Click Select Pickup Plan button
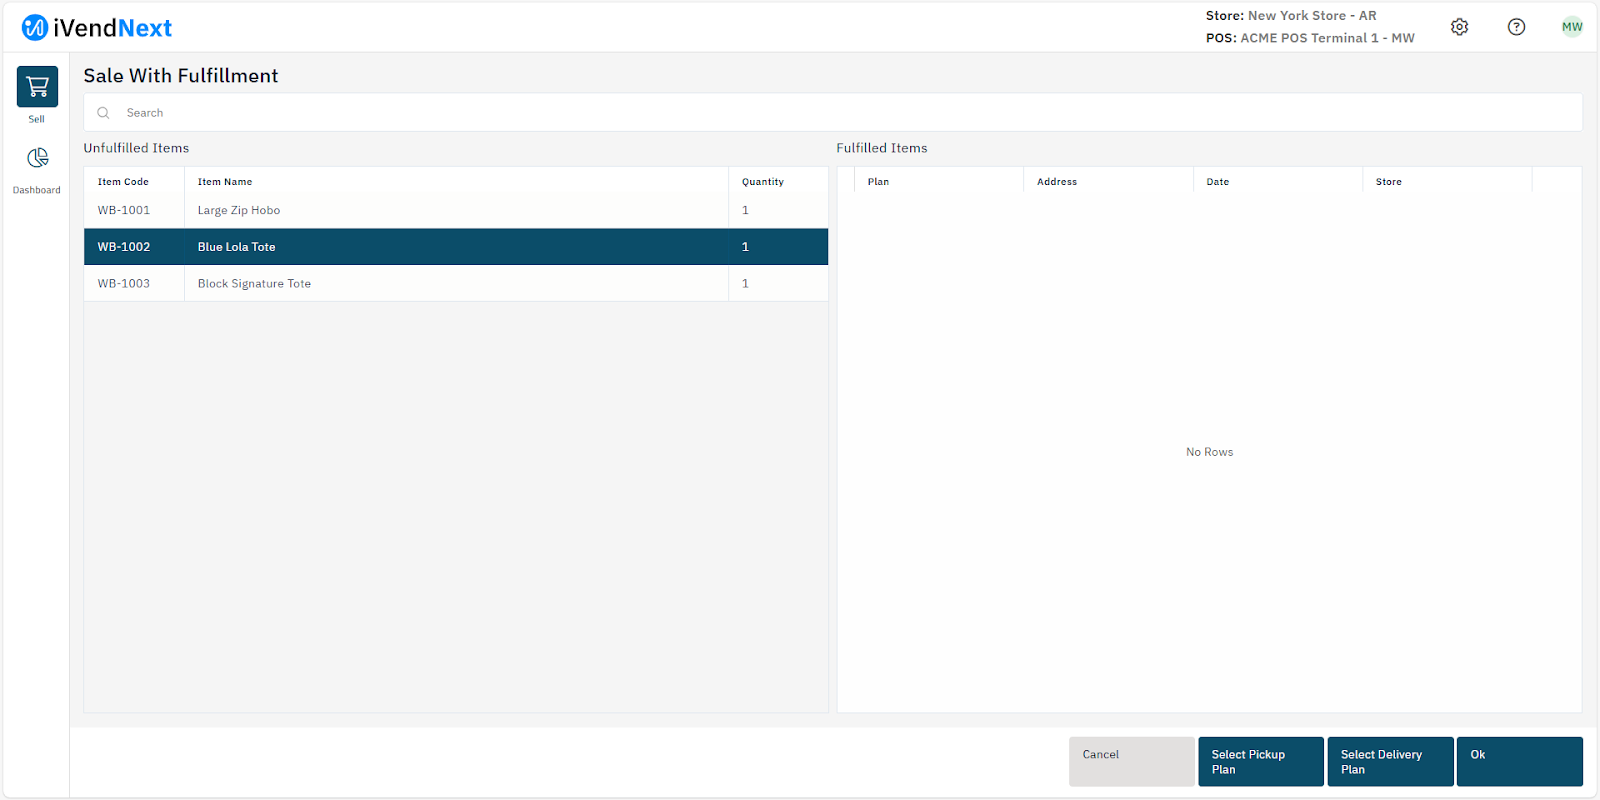Viewport: 1600px width, 800px height. 1261,762
